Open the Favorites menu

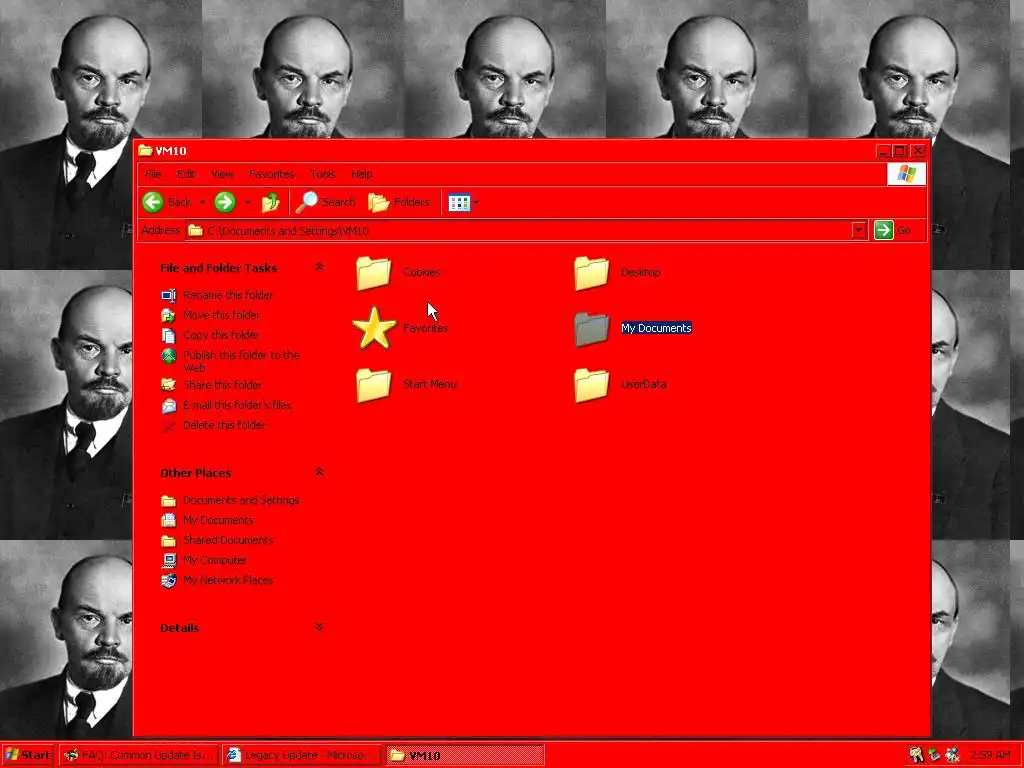tap(272, 174)
